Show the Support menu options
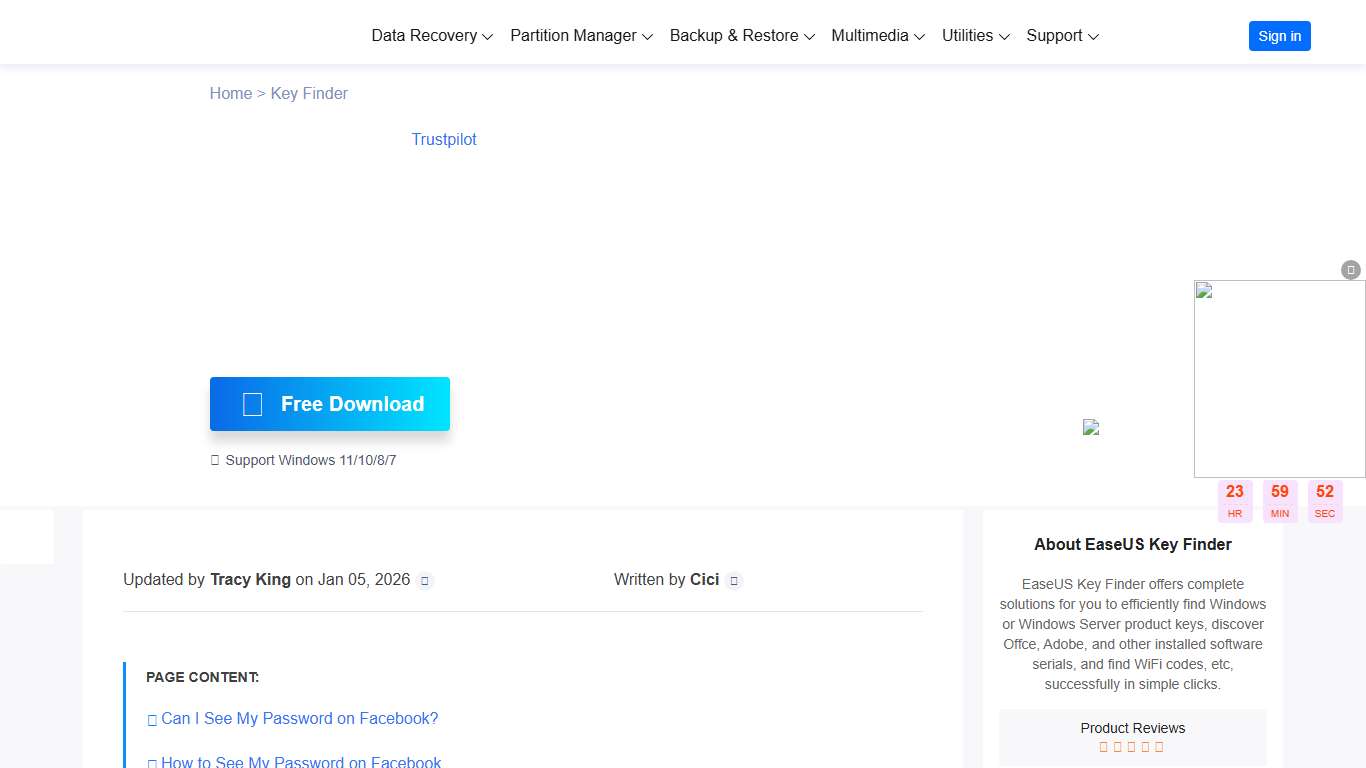Screen dimensions: 1366x768 point(1062,36)
